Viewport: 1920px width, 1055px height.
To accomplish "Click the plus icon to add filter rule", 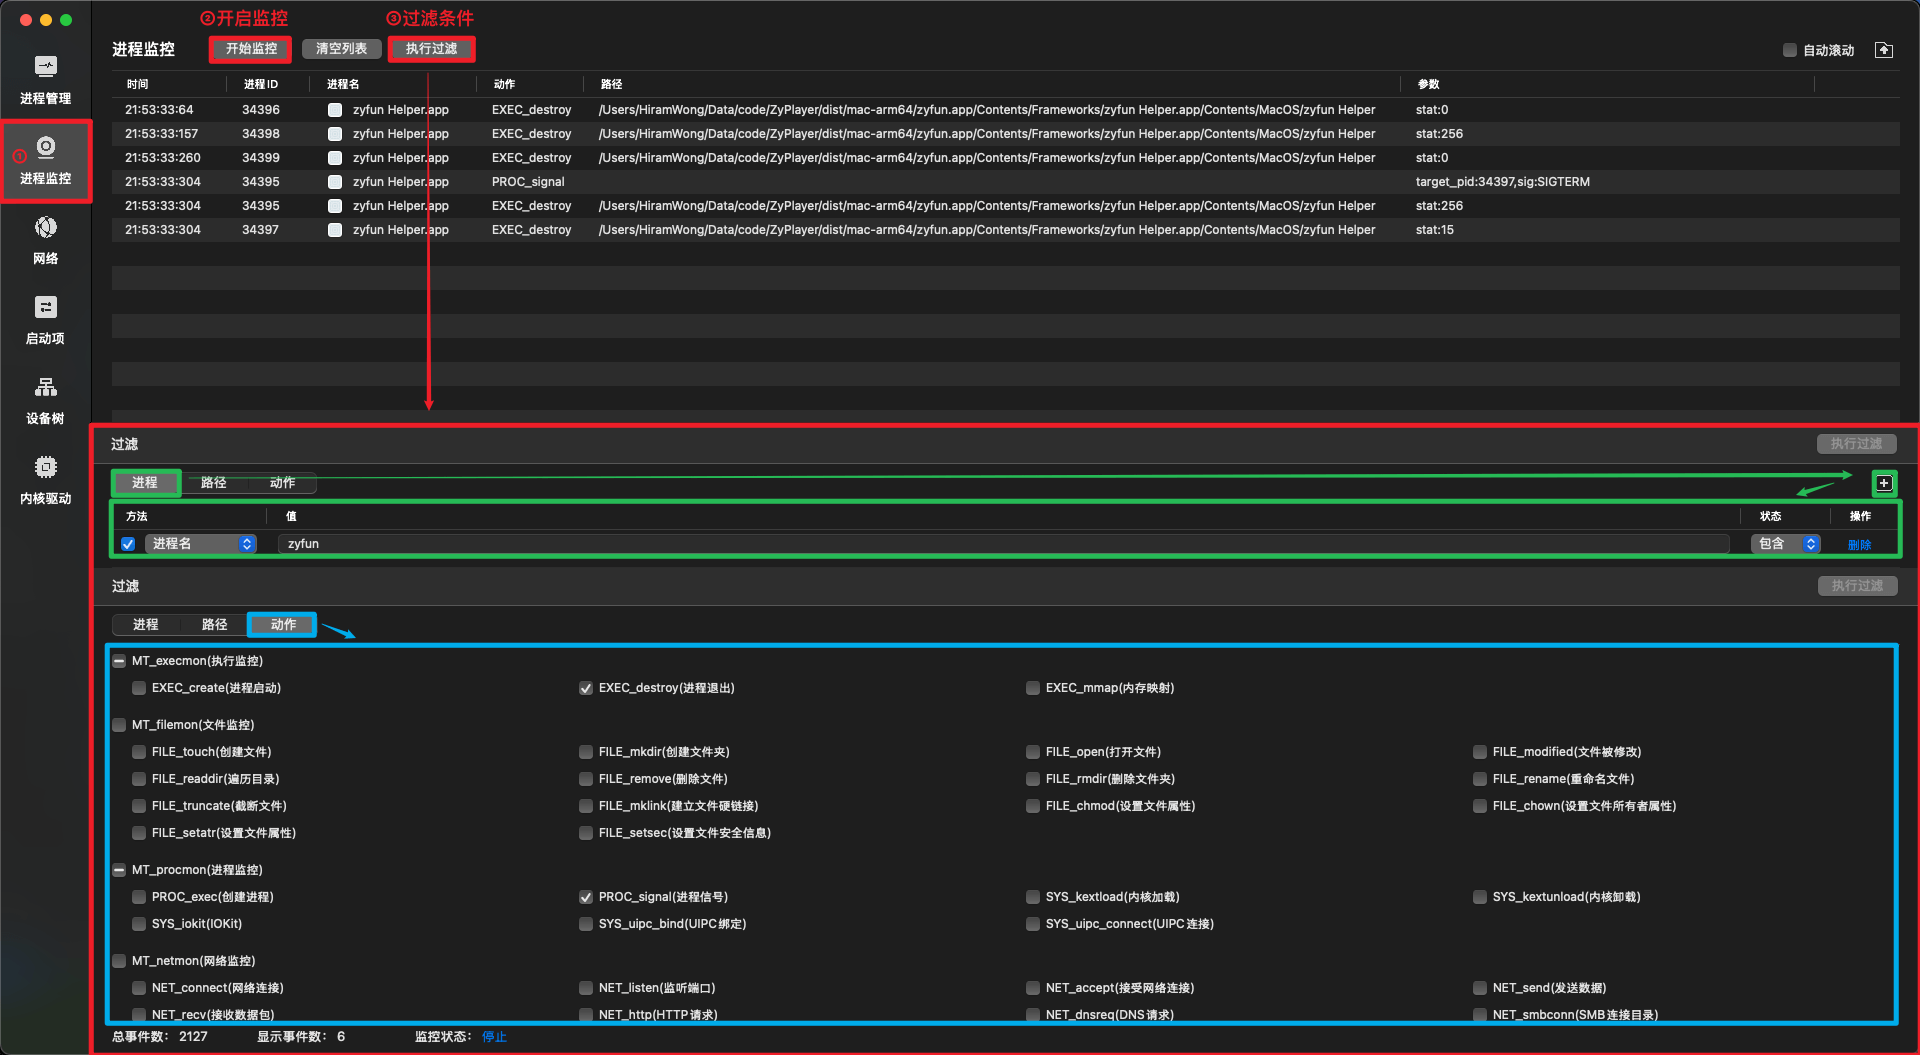I will point(1884,483).
